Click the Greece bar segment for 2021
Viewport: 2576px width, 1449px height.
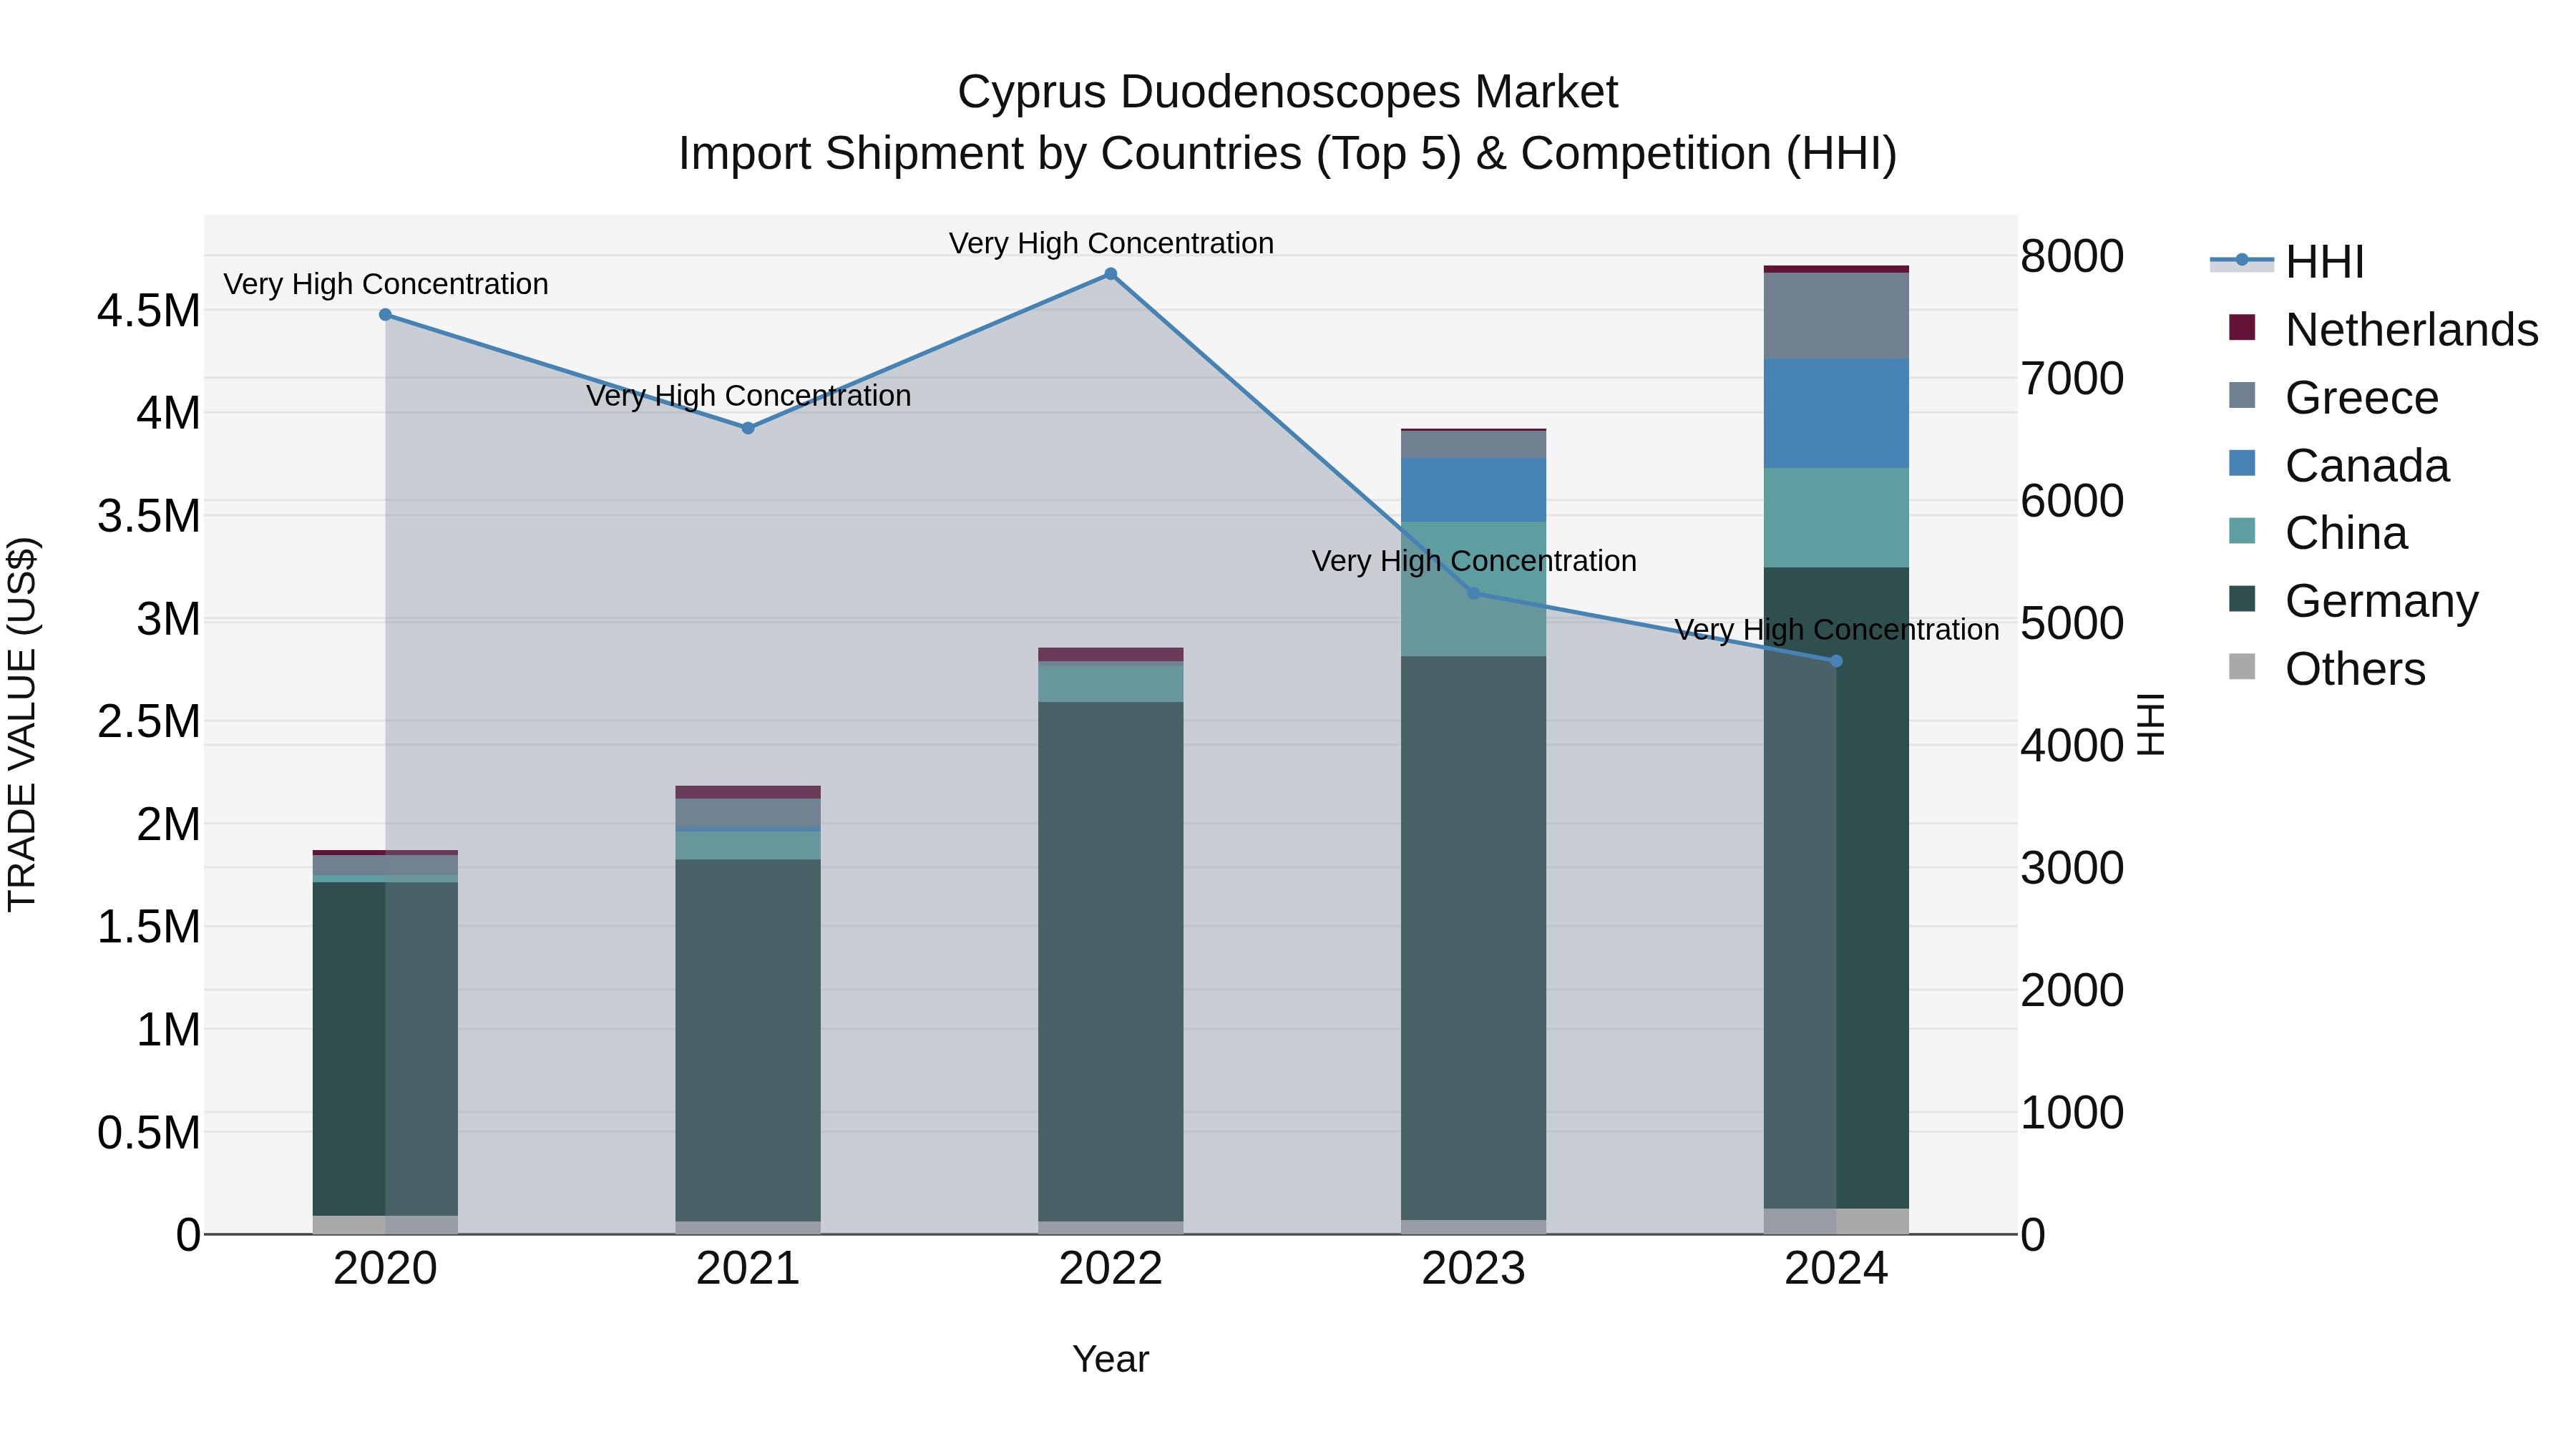pos(748,813)
